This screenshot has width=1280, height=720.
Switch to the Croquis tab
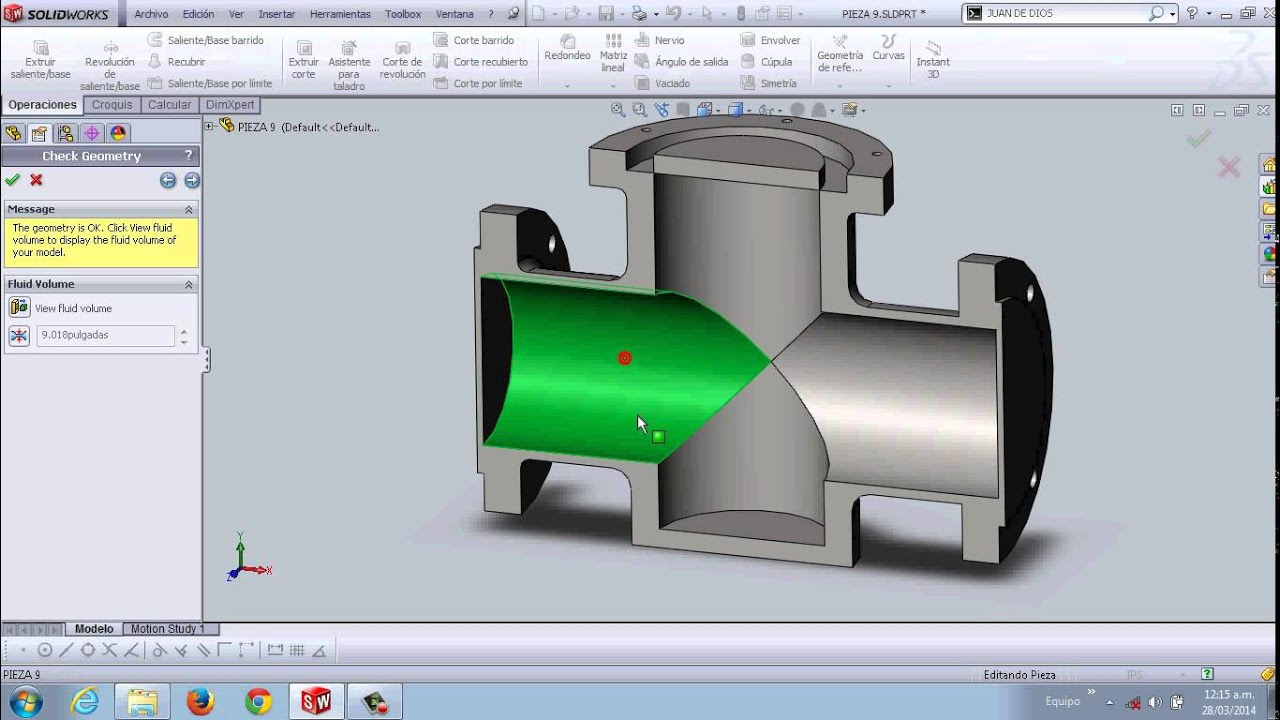112,105
